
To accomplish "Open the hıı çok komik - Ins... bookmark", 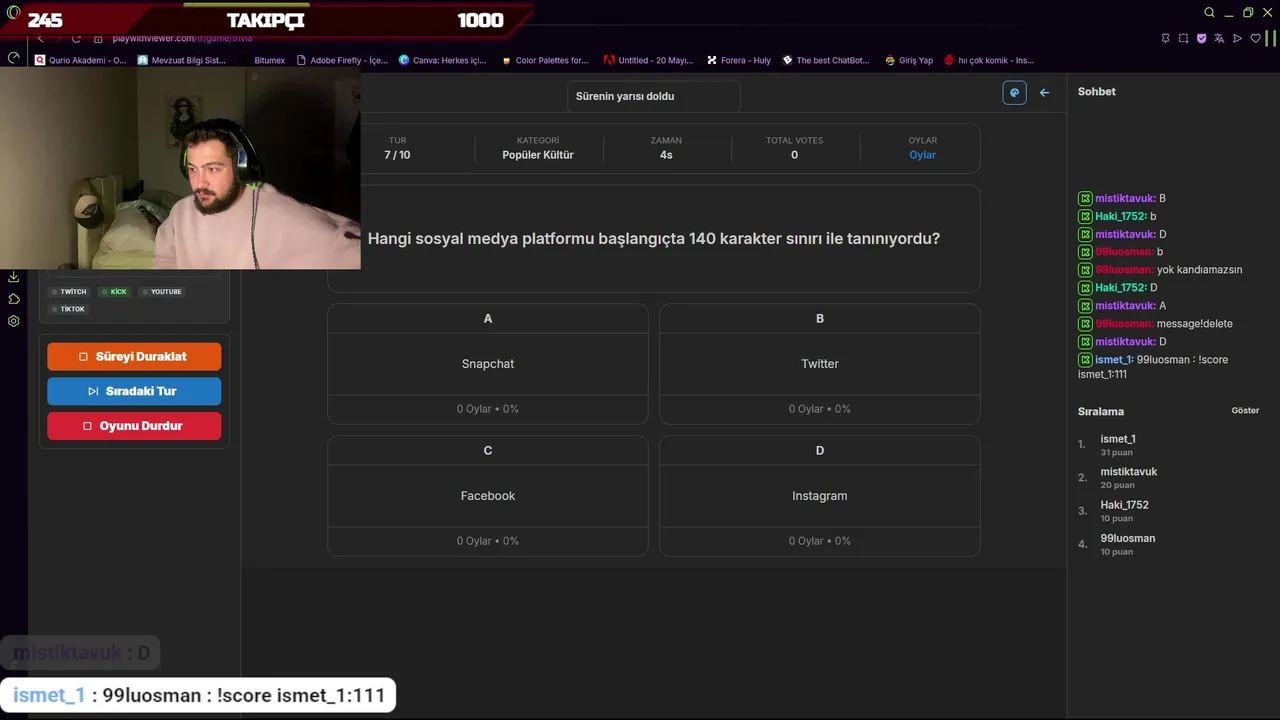I will pos(989,60).
